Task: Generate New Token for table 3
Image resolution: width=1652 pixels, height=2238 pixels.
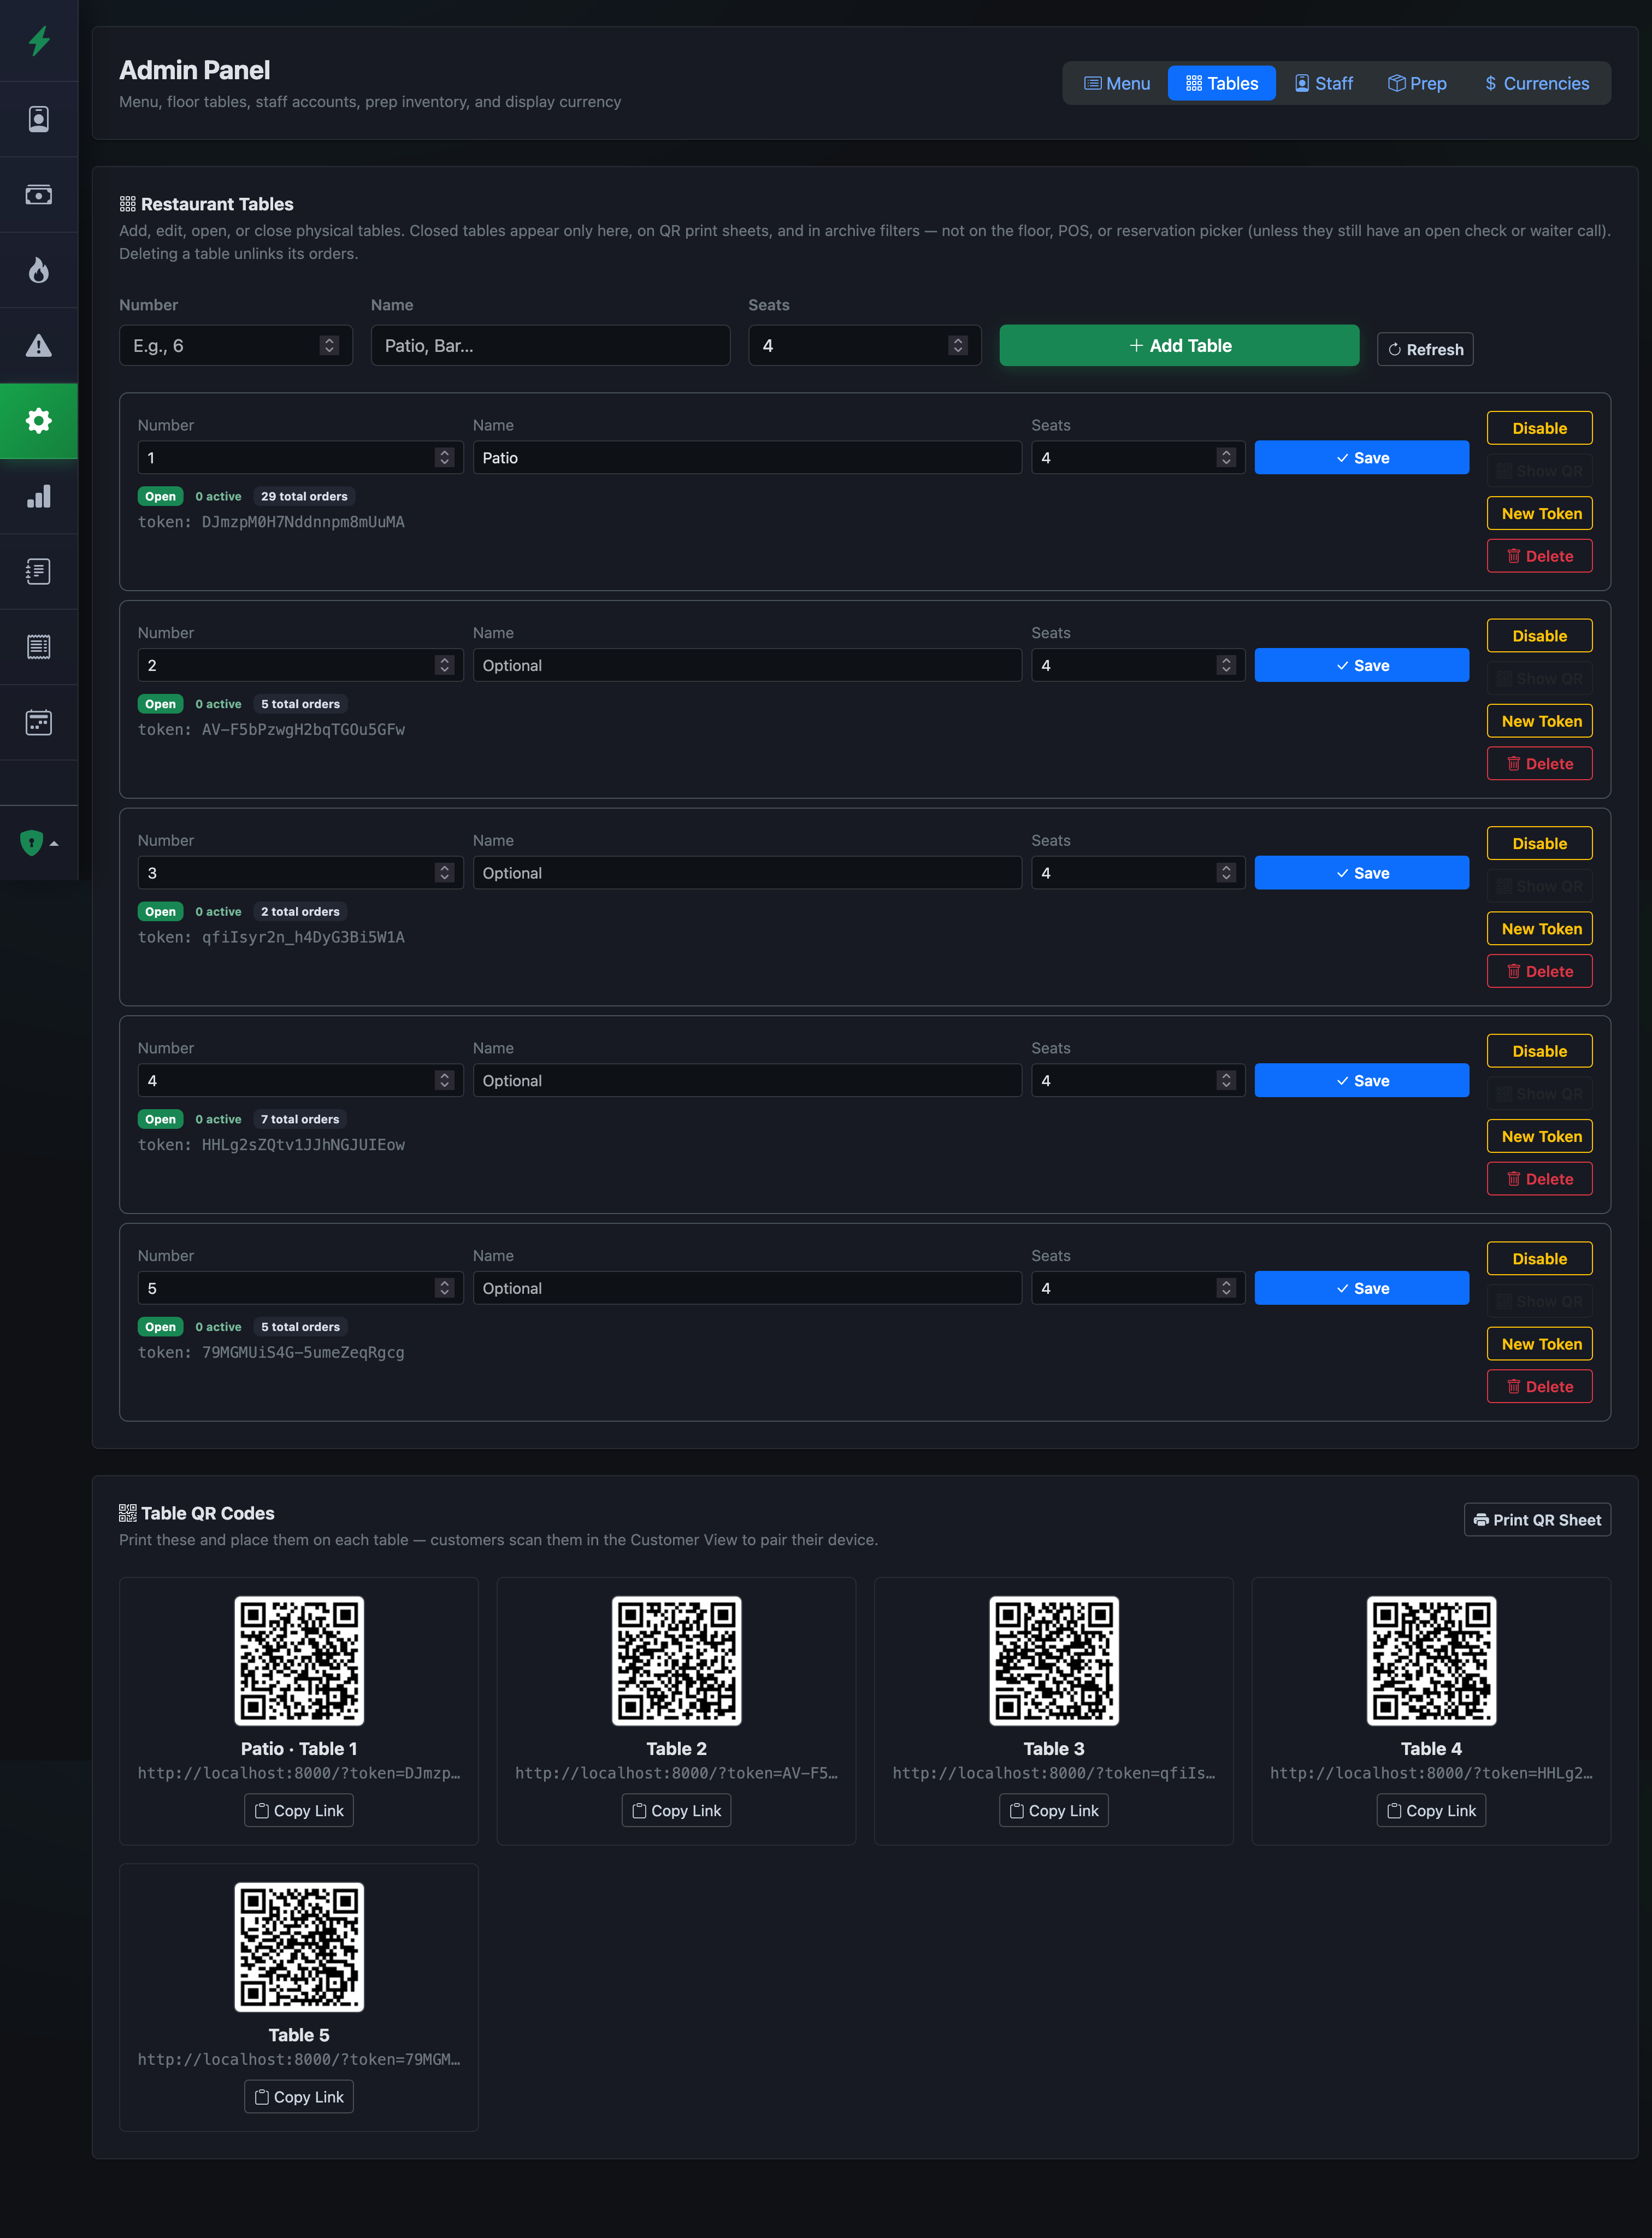Action: click(1539, 929)
